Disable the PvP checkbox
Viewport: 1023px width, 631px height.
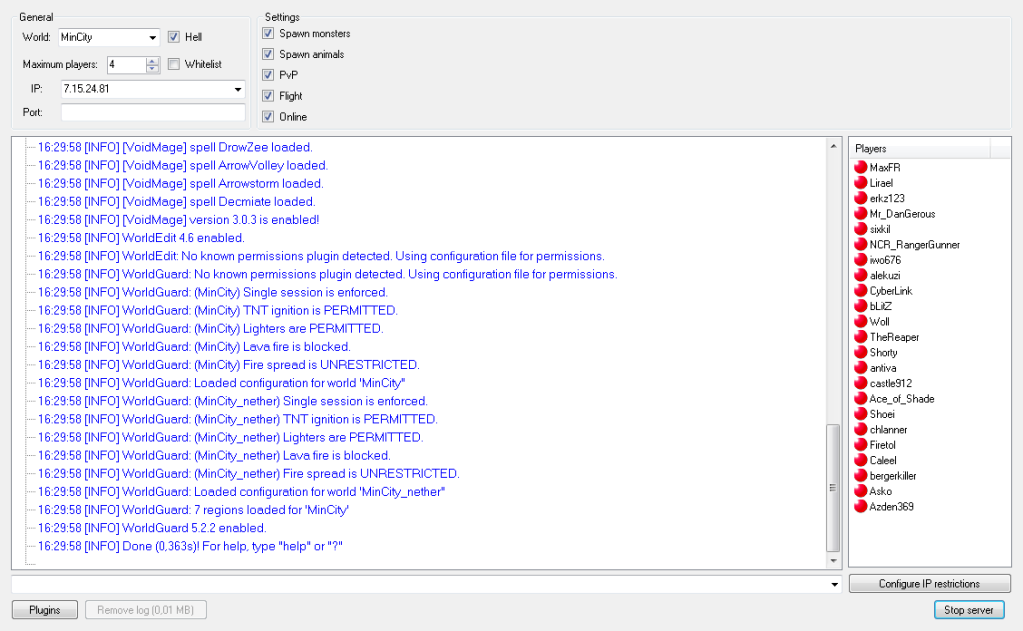coord(268,75)
